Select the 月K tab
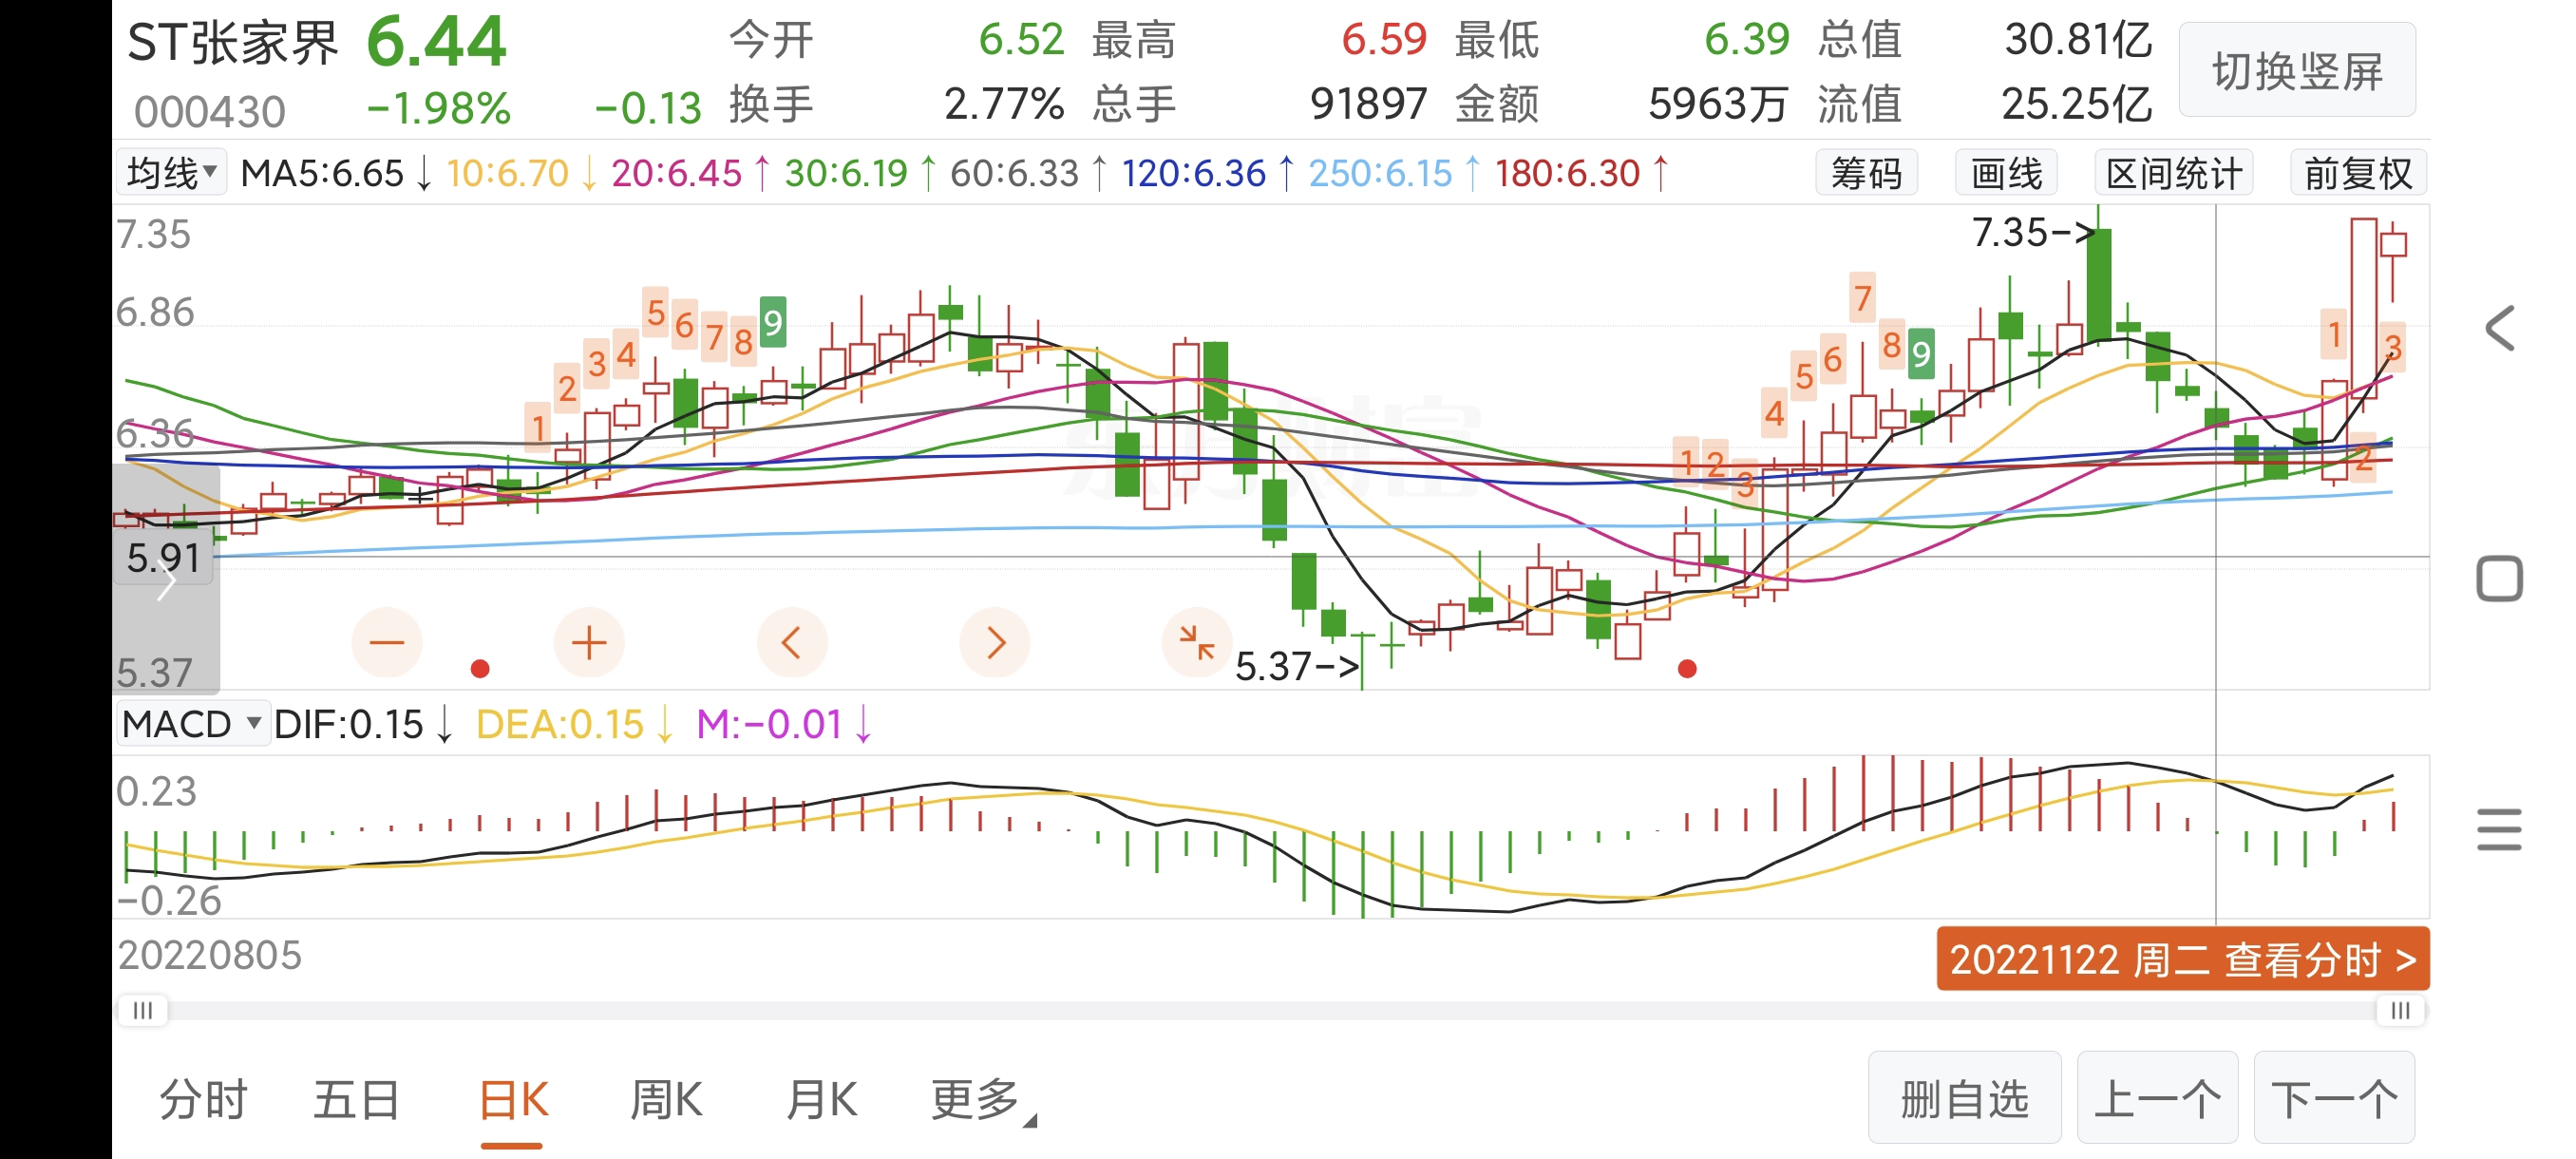This screenshot has width=2576, height=1159. pos(821,1101)
